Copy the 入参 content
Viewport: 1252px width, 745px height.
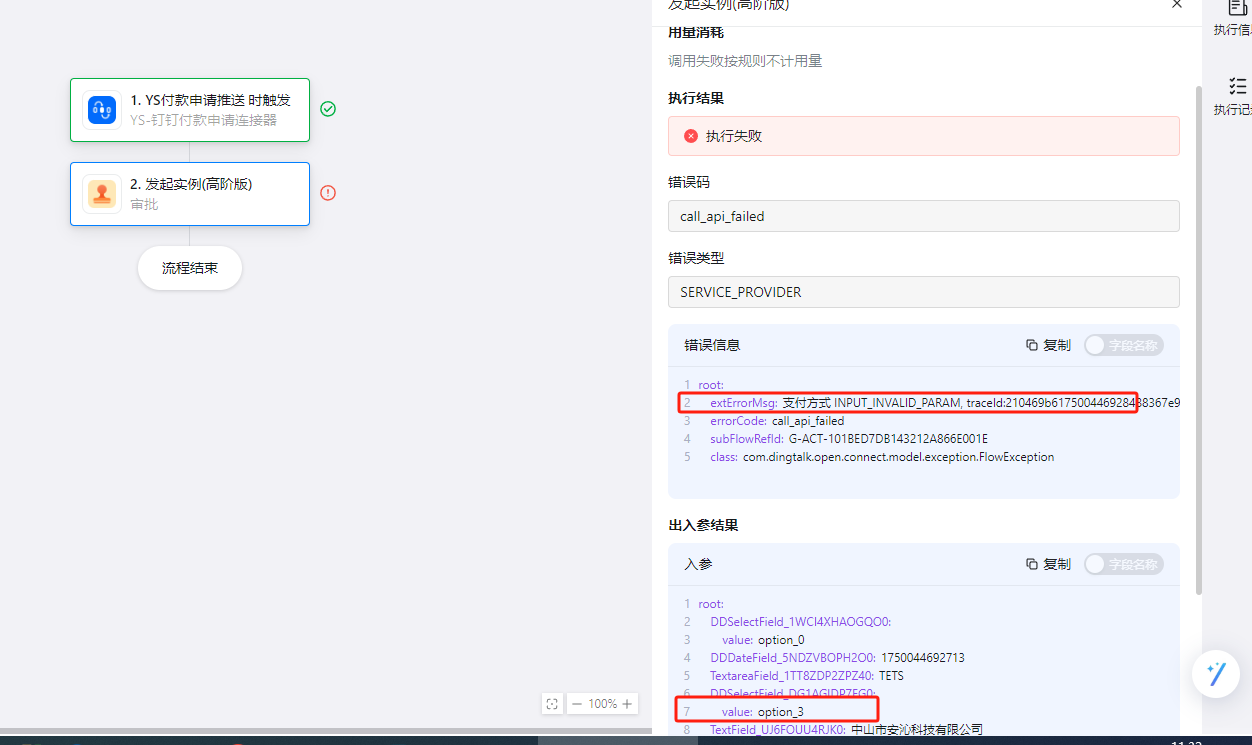(x=1048, y=564)
